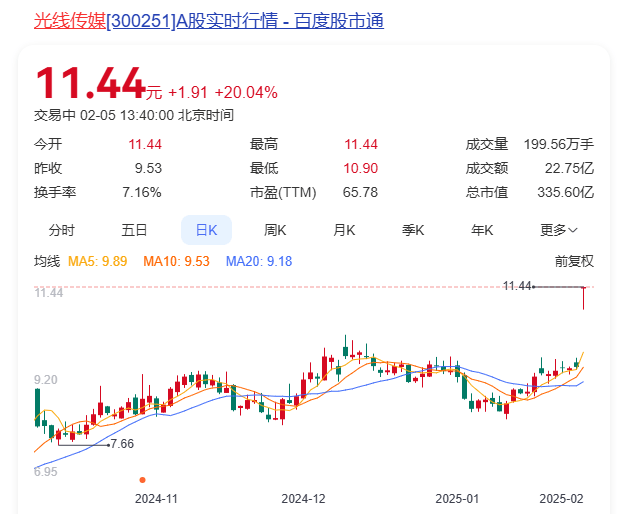Click the 2024-12 date axis label
The image size is (628, 514).
pos(303,497)
